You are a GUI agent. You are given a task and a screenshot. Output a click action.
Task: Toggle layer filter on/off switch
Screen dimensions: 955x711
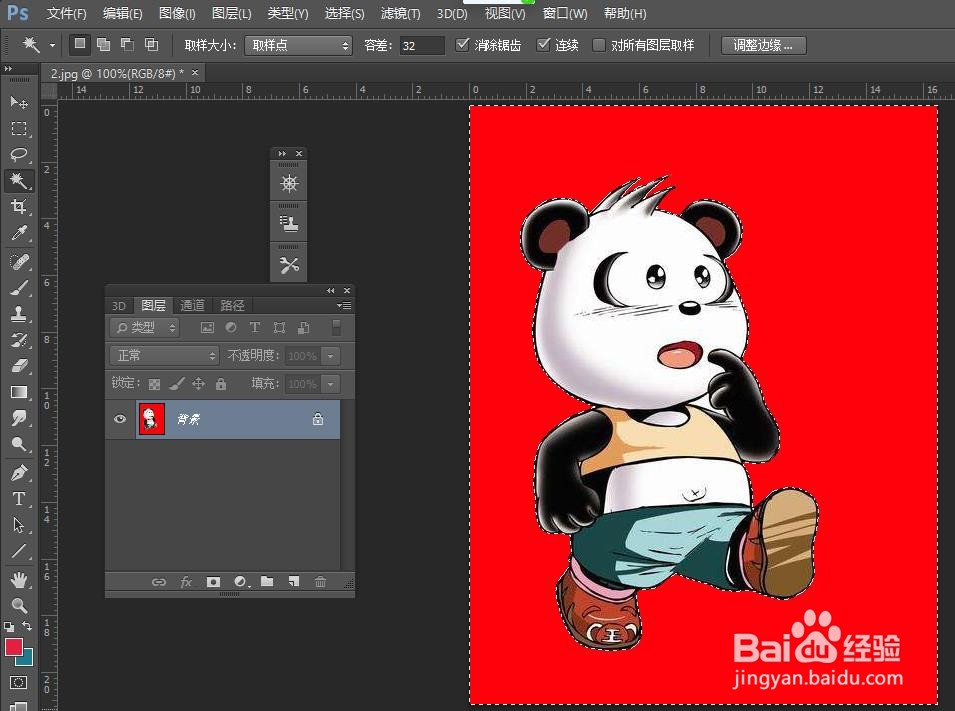336,327
